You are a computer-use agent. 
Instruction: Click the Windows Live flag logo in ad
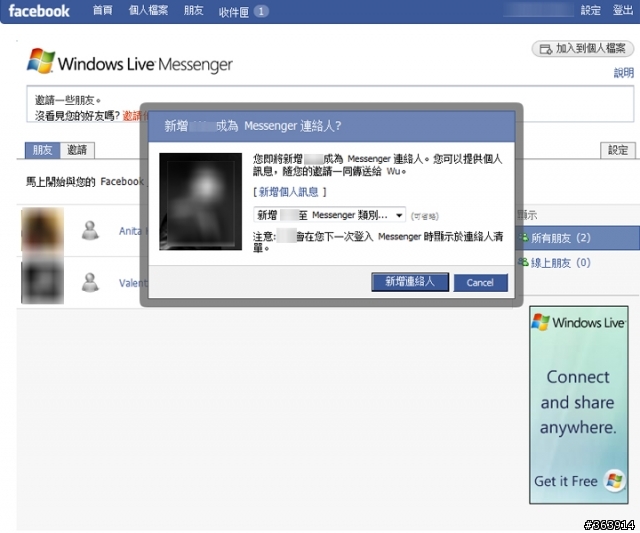540,322
